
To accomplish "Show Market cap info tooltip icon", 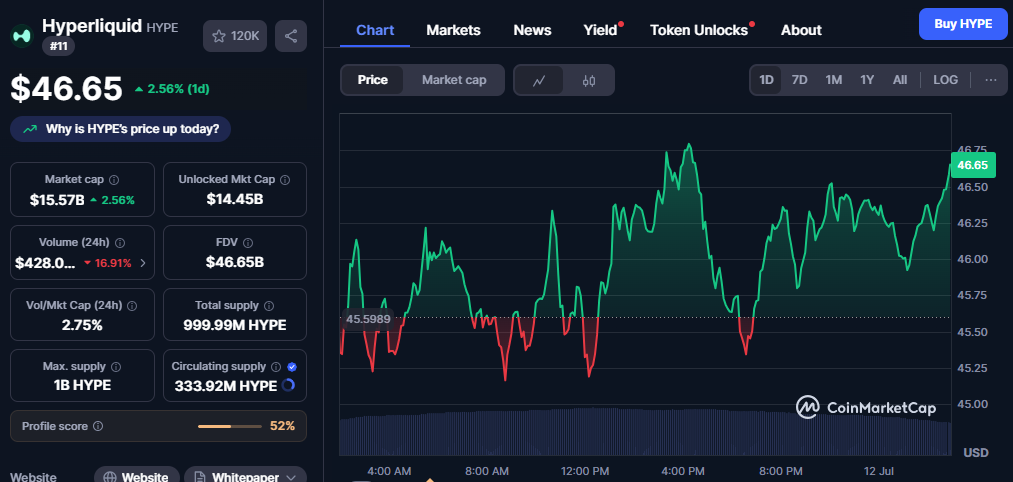I will coord(114,180).
